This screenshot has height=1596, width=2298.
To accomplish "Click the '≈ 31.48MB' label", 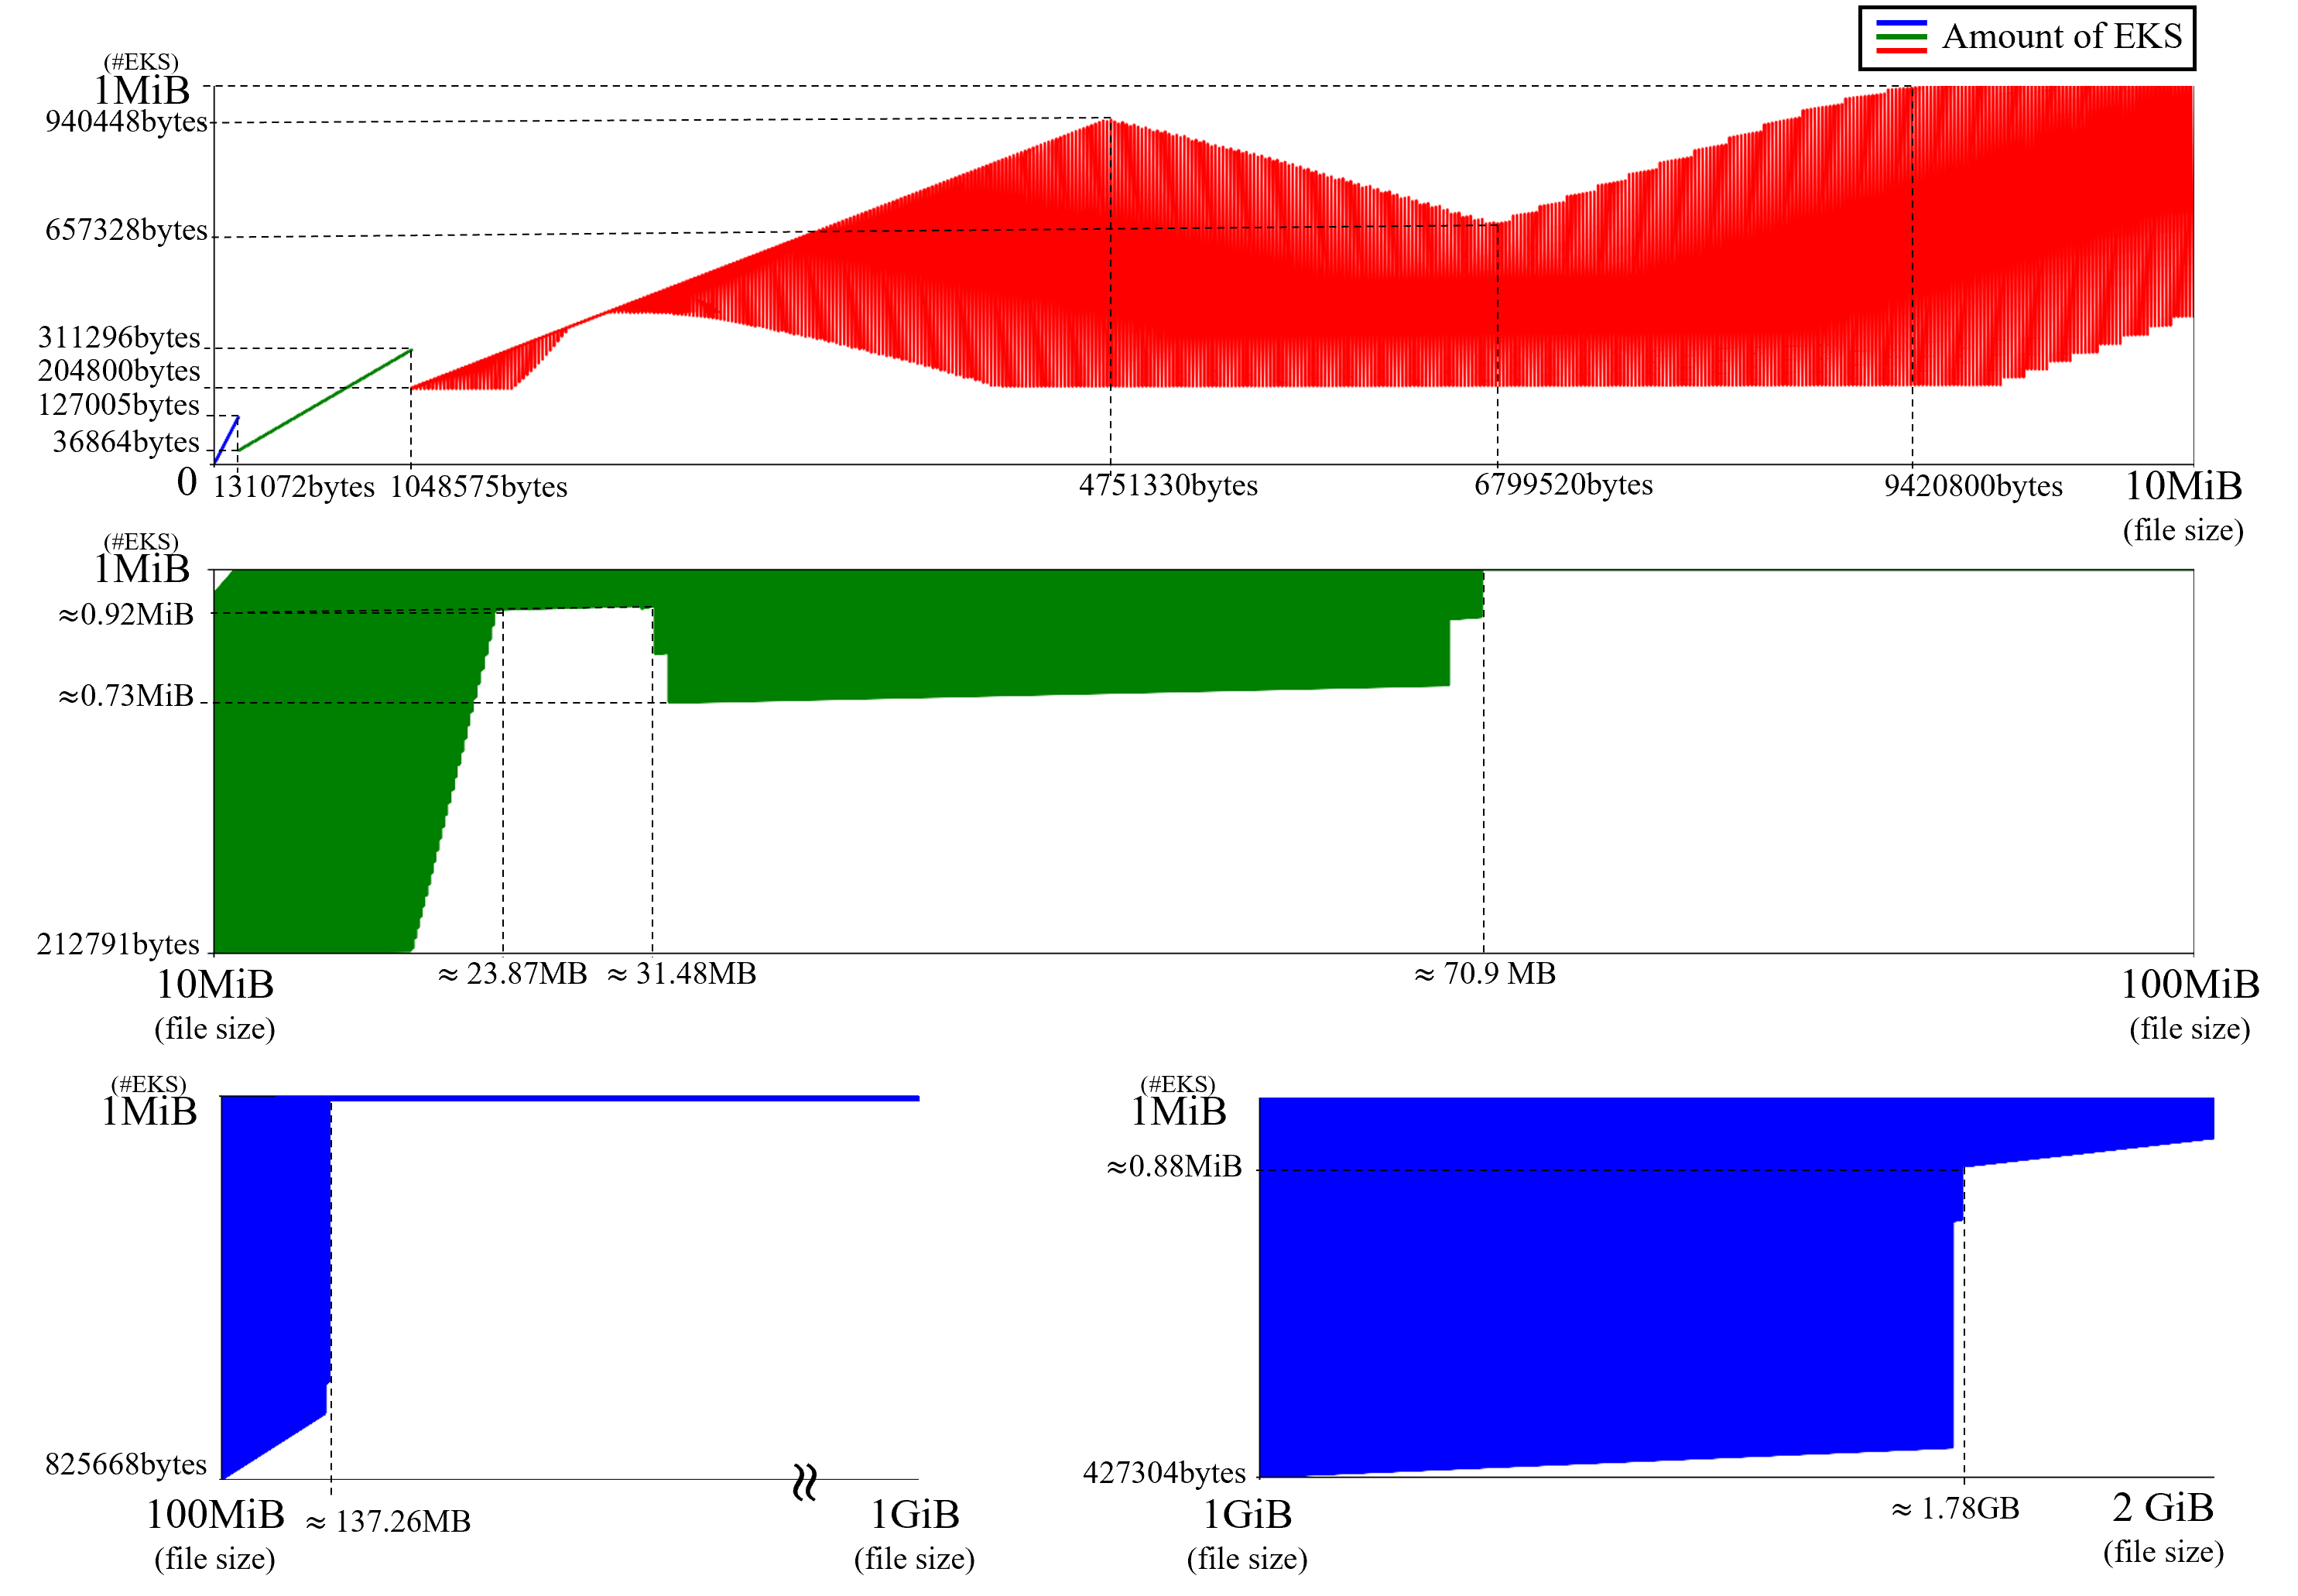I will pos(681,974).
